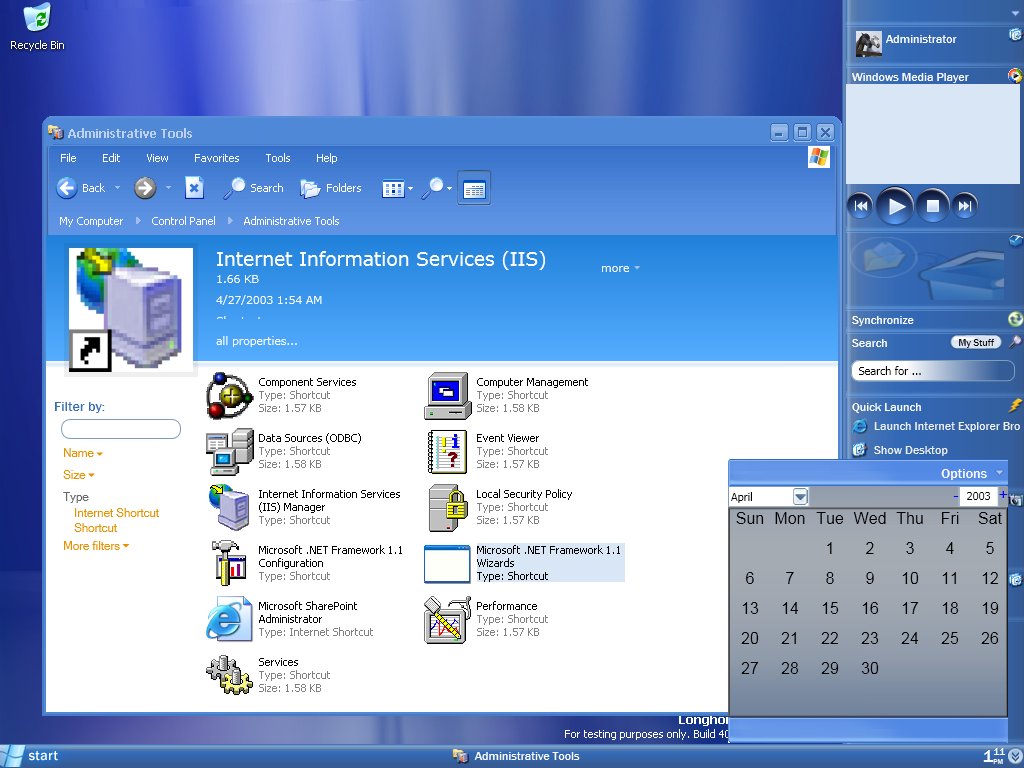Select April 15 in the calendar
The width and height of the screenshot is (1024, 768).
coord(829,608)
